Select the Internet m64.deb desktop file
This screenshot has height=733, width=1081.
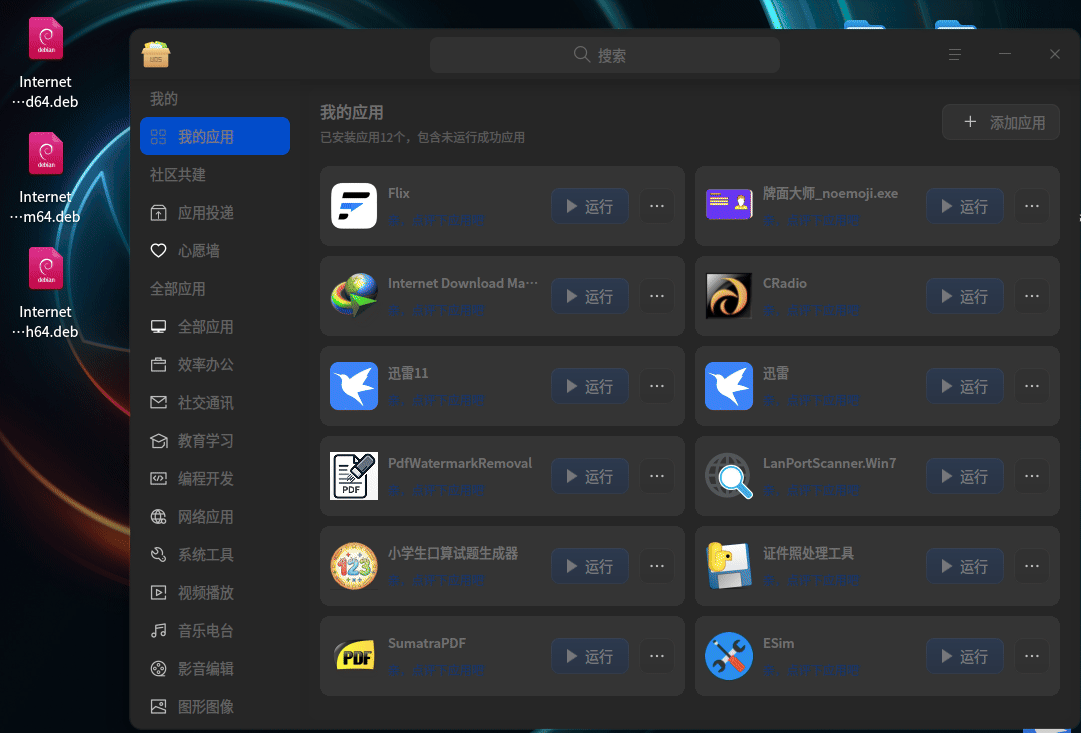click(46, 178)
